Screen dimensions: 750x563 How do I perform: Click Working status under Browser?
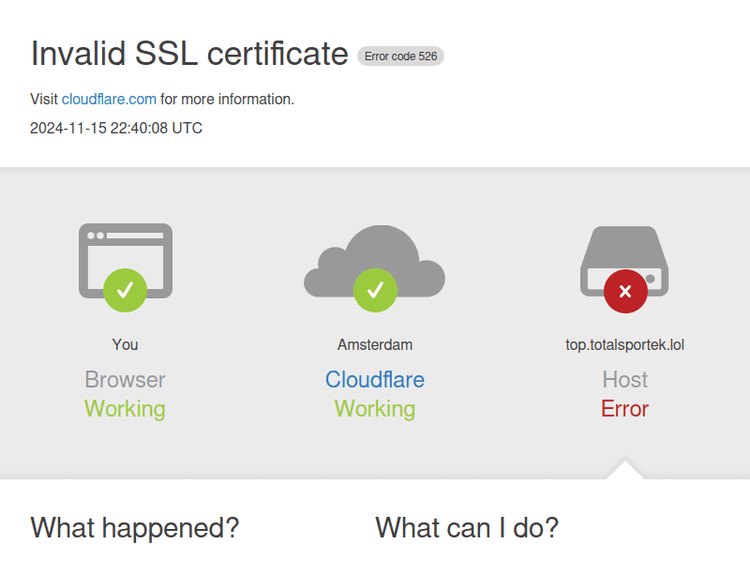pyautogui.click(x=125, y=409)
